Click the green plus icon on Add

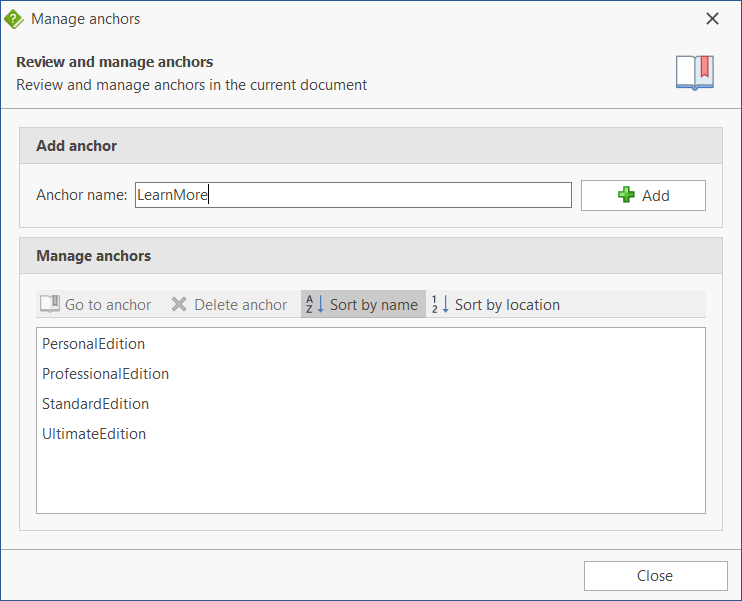point(626,195)
